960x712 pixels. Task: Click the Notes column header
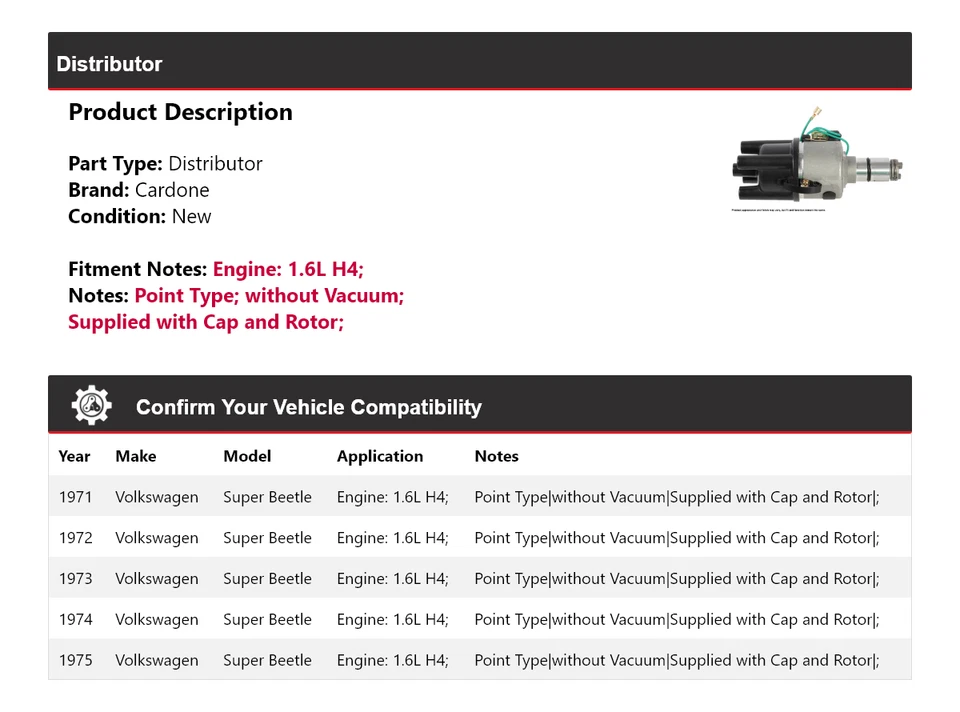click(x=497, y=456)
